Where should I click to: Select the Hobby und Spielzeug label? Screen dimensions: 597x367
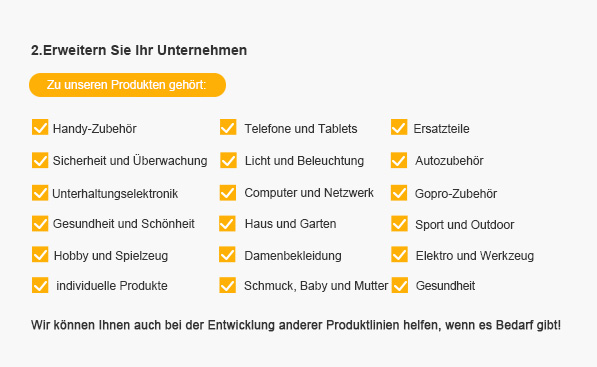point(111,255)
